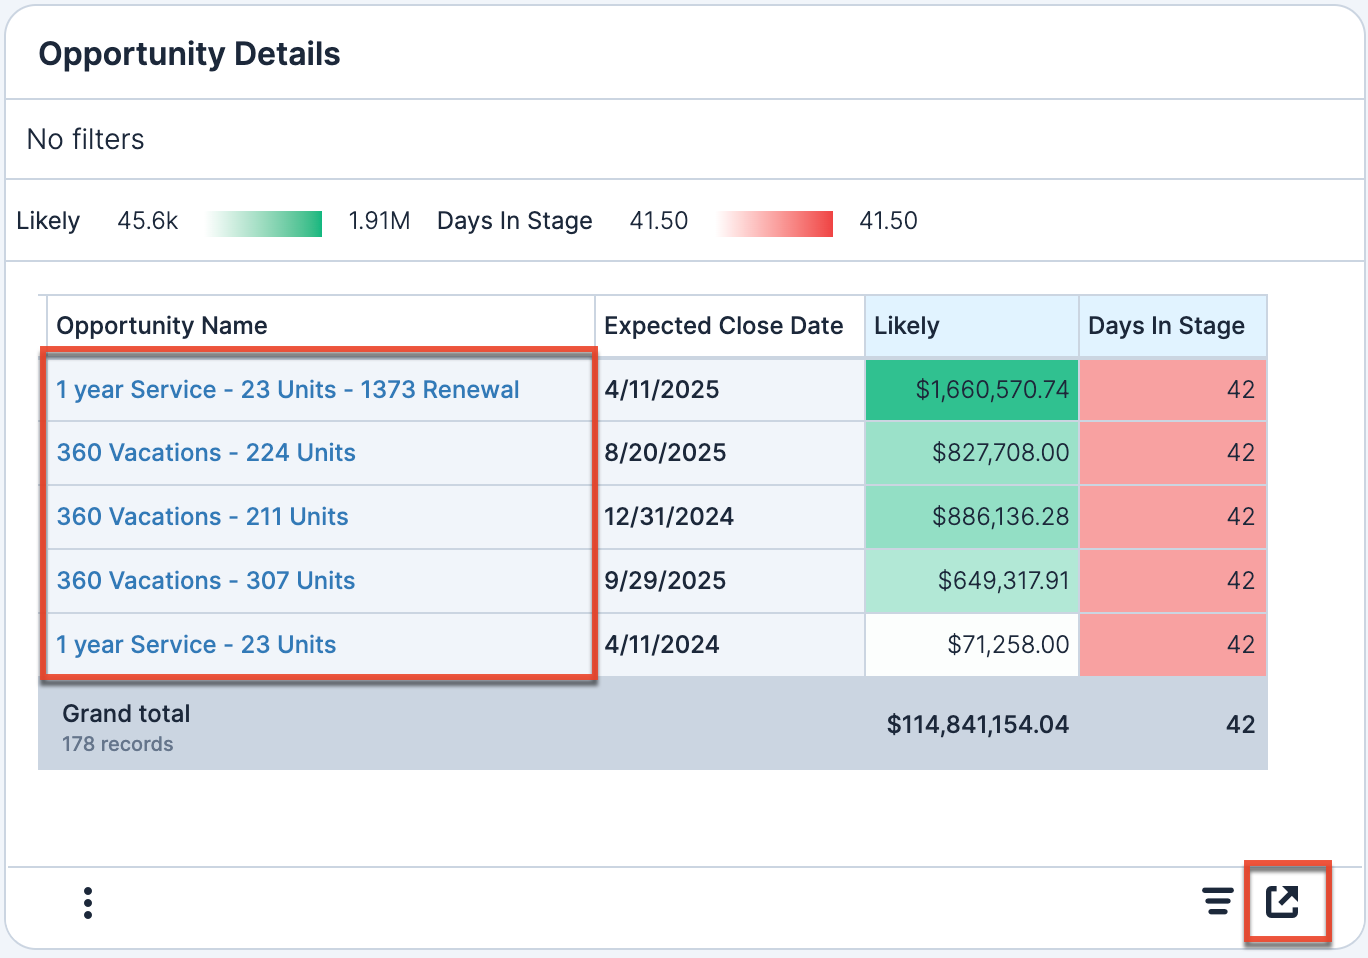
Task: Open the three-dot vertical options menu
Action: point(88,903)
